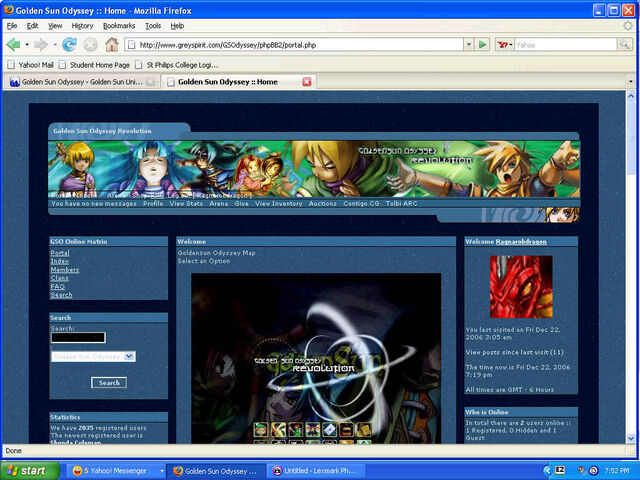Open the Clans link in the sidebar
640x480 pixels.
[59, 278]
